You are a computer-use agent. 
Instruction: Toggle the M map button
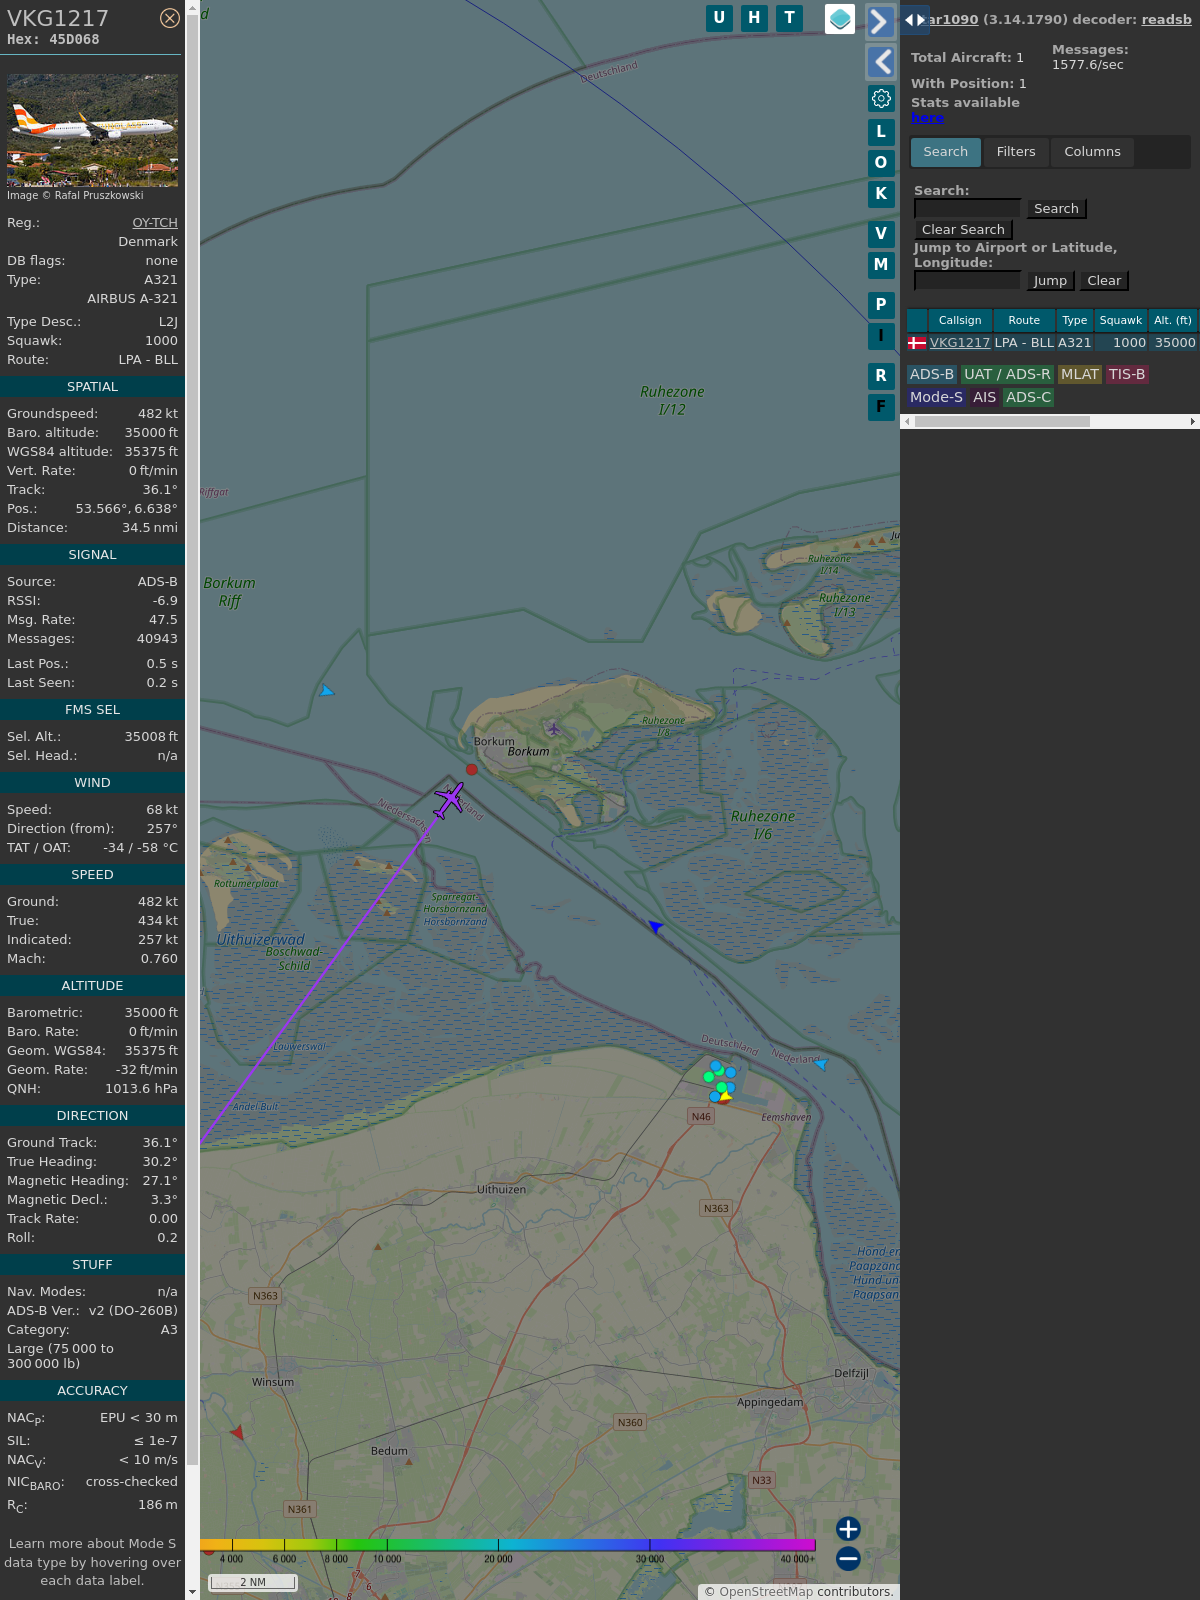(x=881, y=265)
